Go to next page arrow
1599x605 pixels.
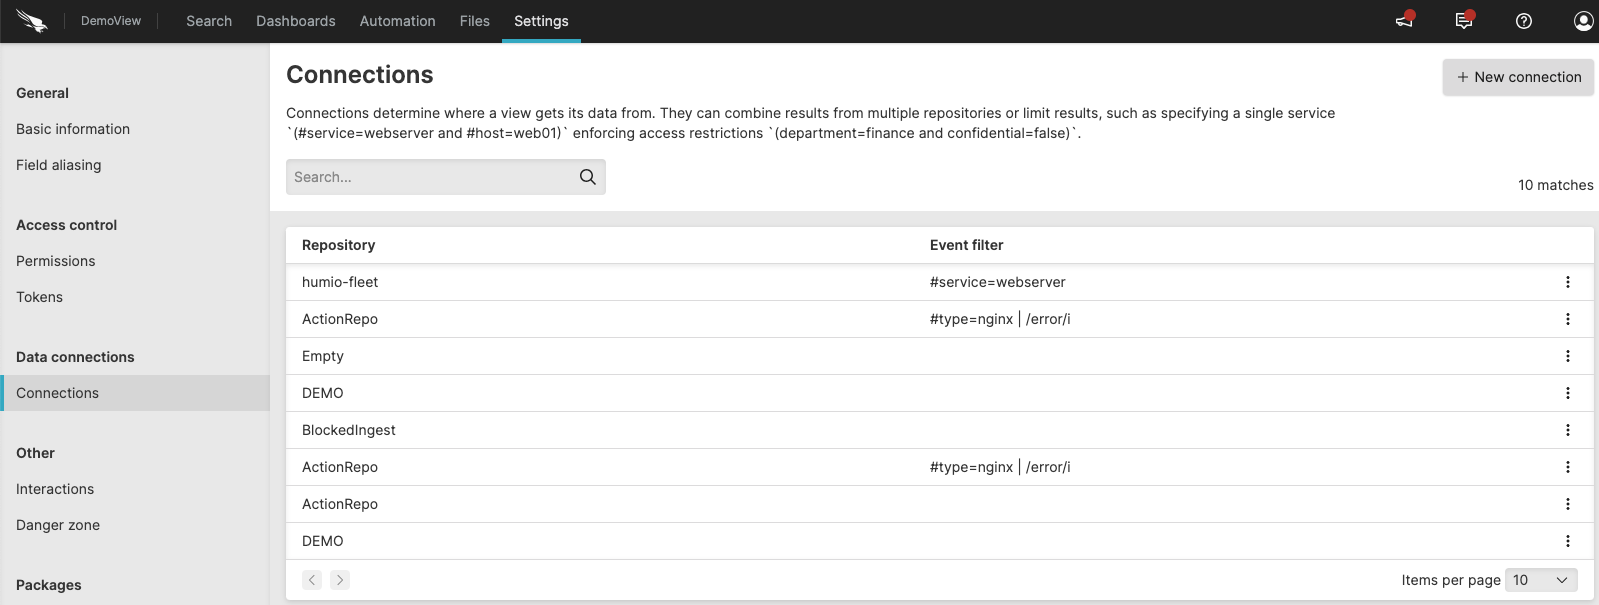[x=340, y=580]
